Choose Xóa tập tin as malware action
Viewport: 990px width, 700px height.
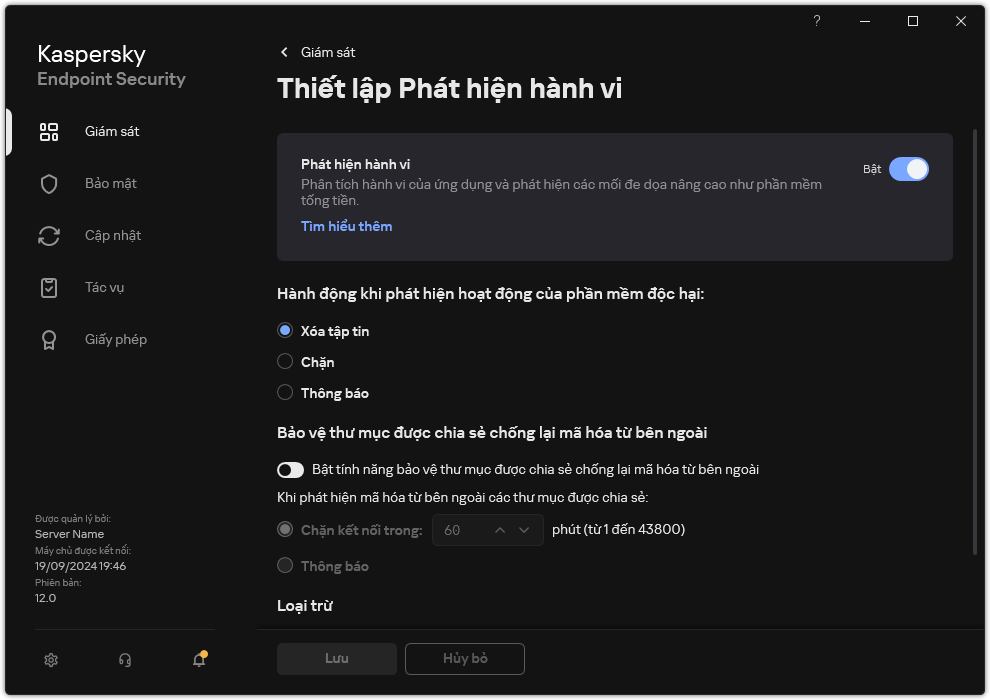pyautogui.click(x=285, y=330)
